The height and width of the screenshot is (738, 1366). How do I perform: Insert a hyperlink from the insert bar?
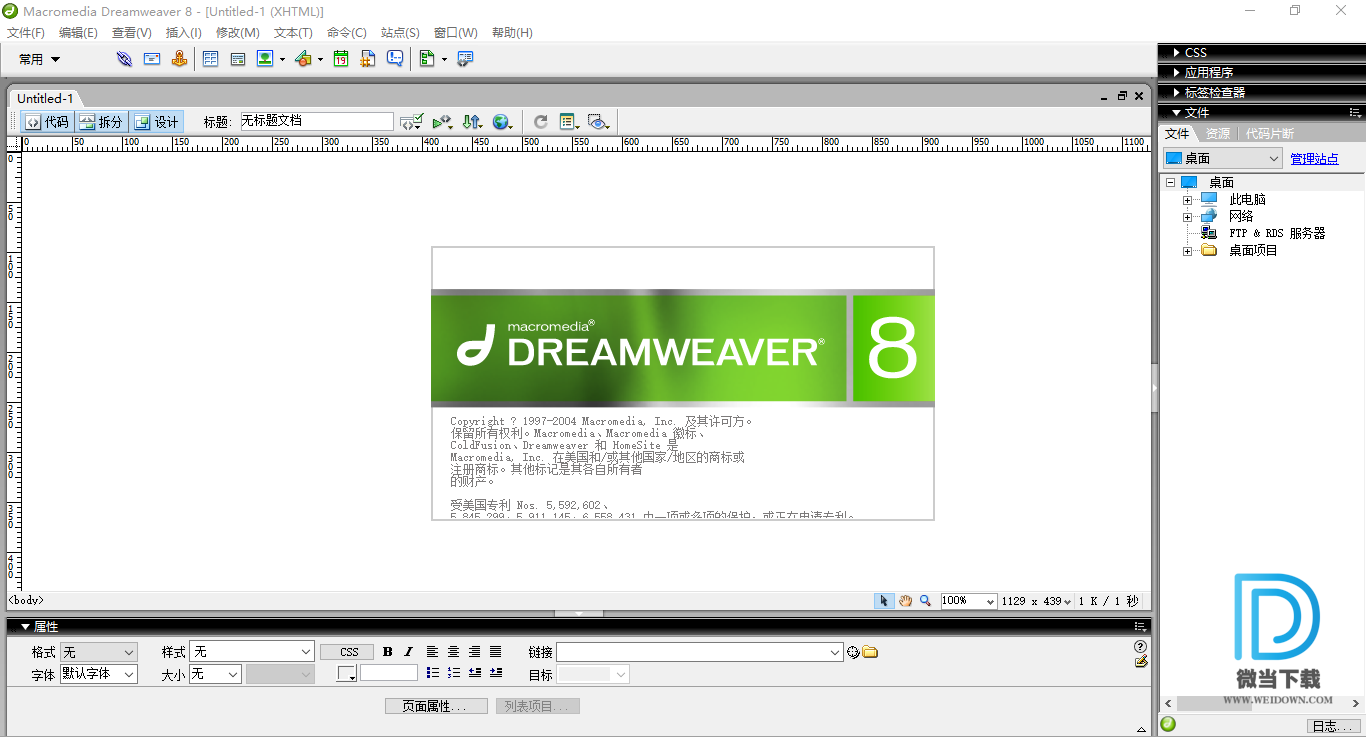point(124,59)
